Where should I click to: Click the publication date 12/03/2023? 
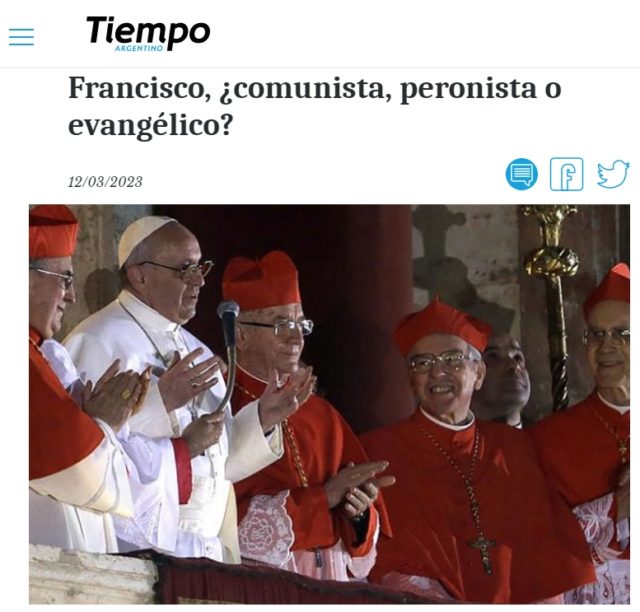coord(105,182)
